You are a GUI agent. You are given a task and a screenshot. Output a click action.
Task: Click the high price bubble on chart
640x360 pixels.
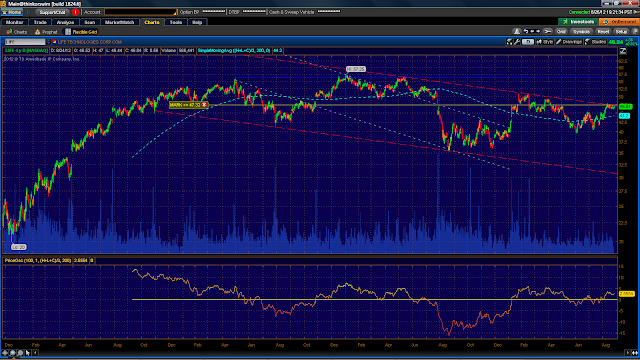coord(356,69)
